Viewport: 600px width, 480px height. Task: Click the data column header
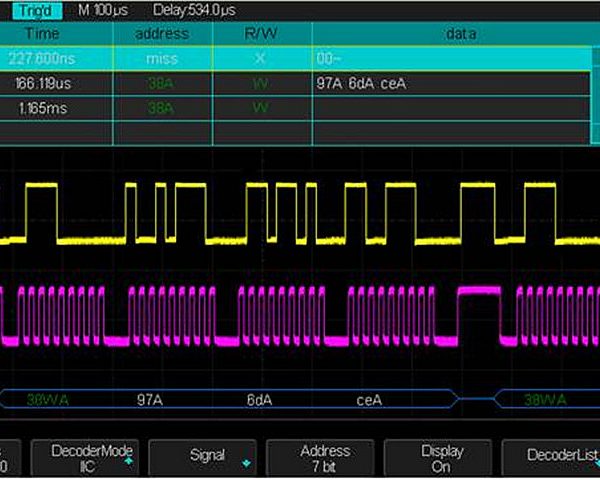tap(458, 35)
